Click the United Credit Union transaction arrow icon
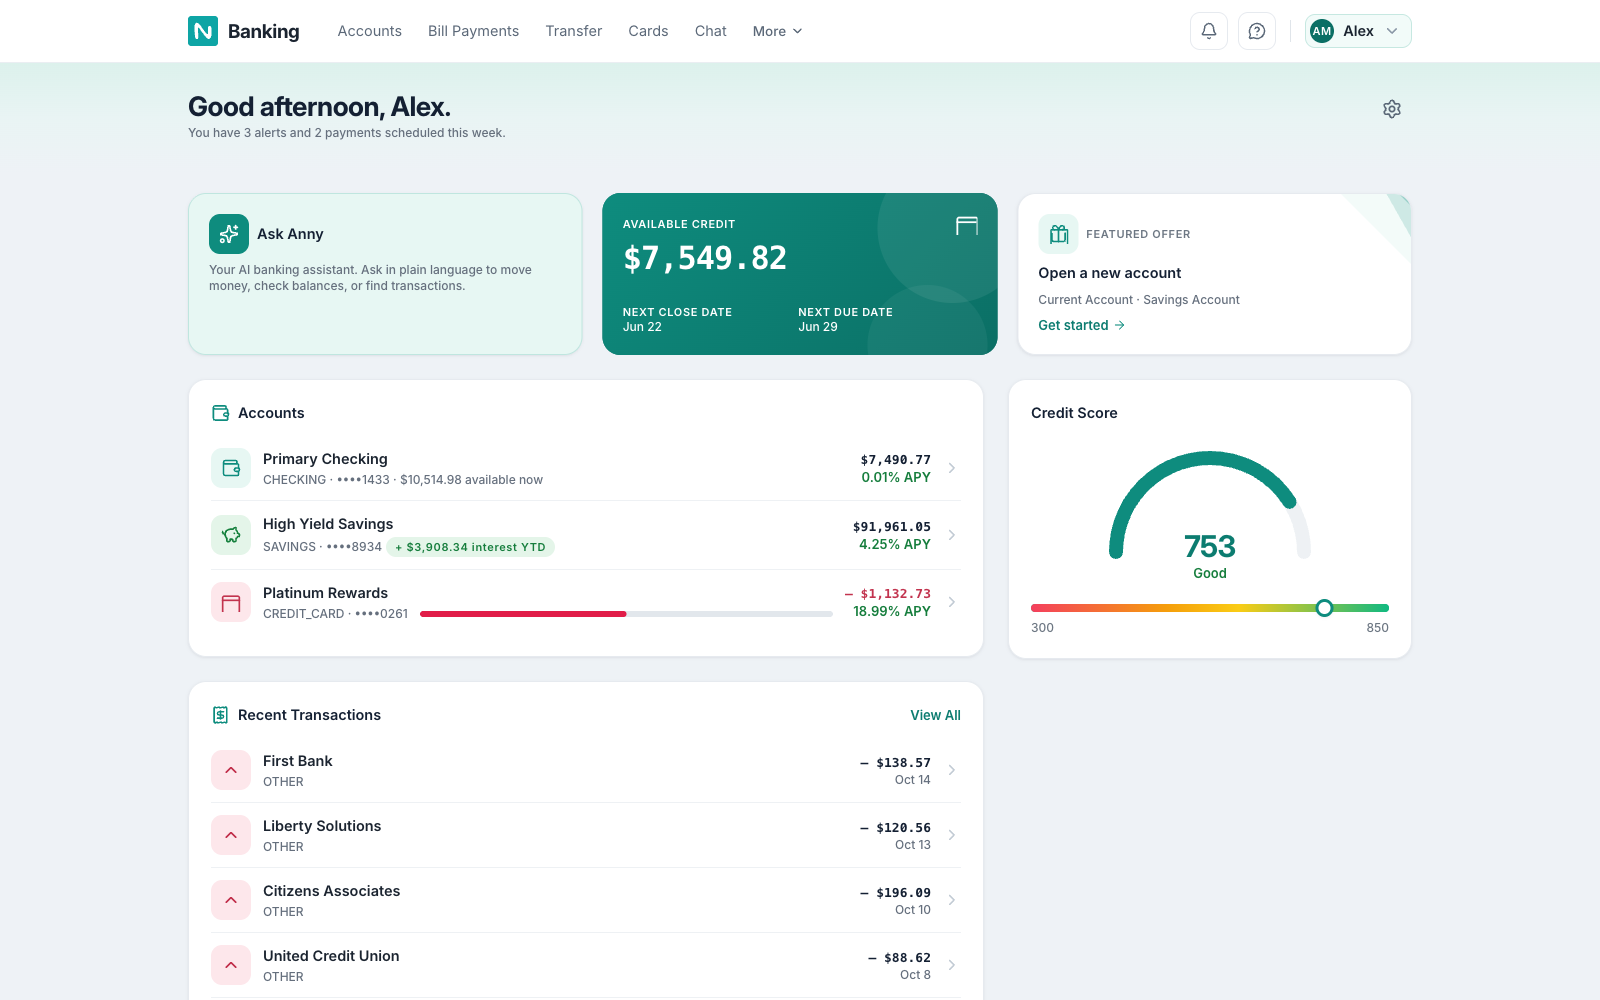 coord(231,965)
